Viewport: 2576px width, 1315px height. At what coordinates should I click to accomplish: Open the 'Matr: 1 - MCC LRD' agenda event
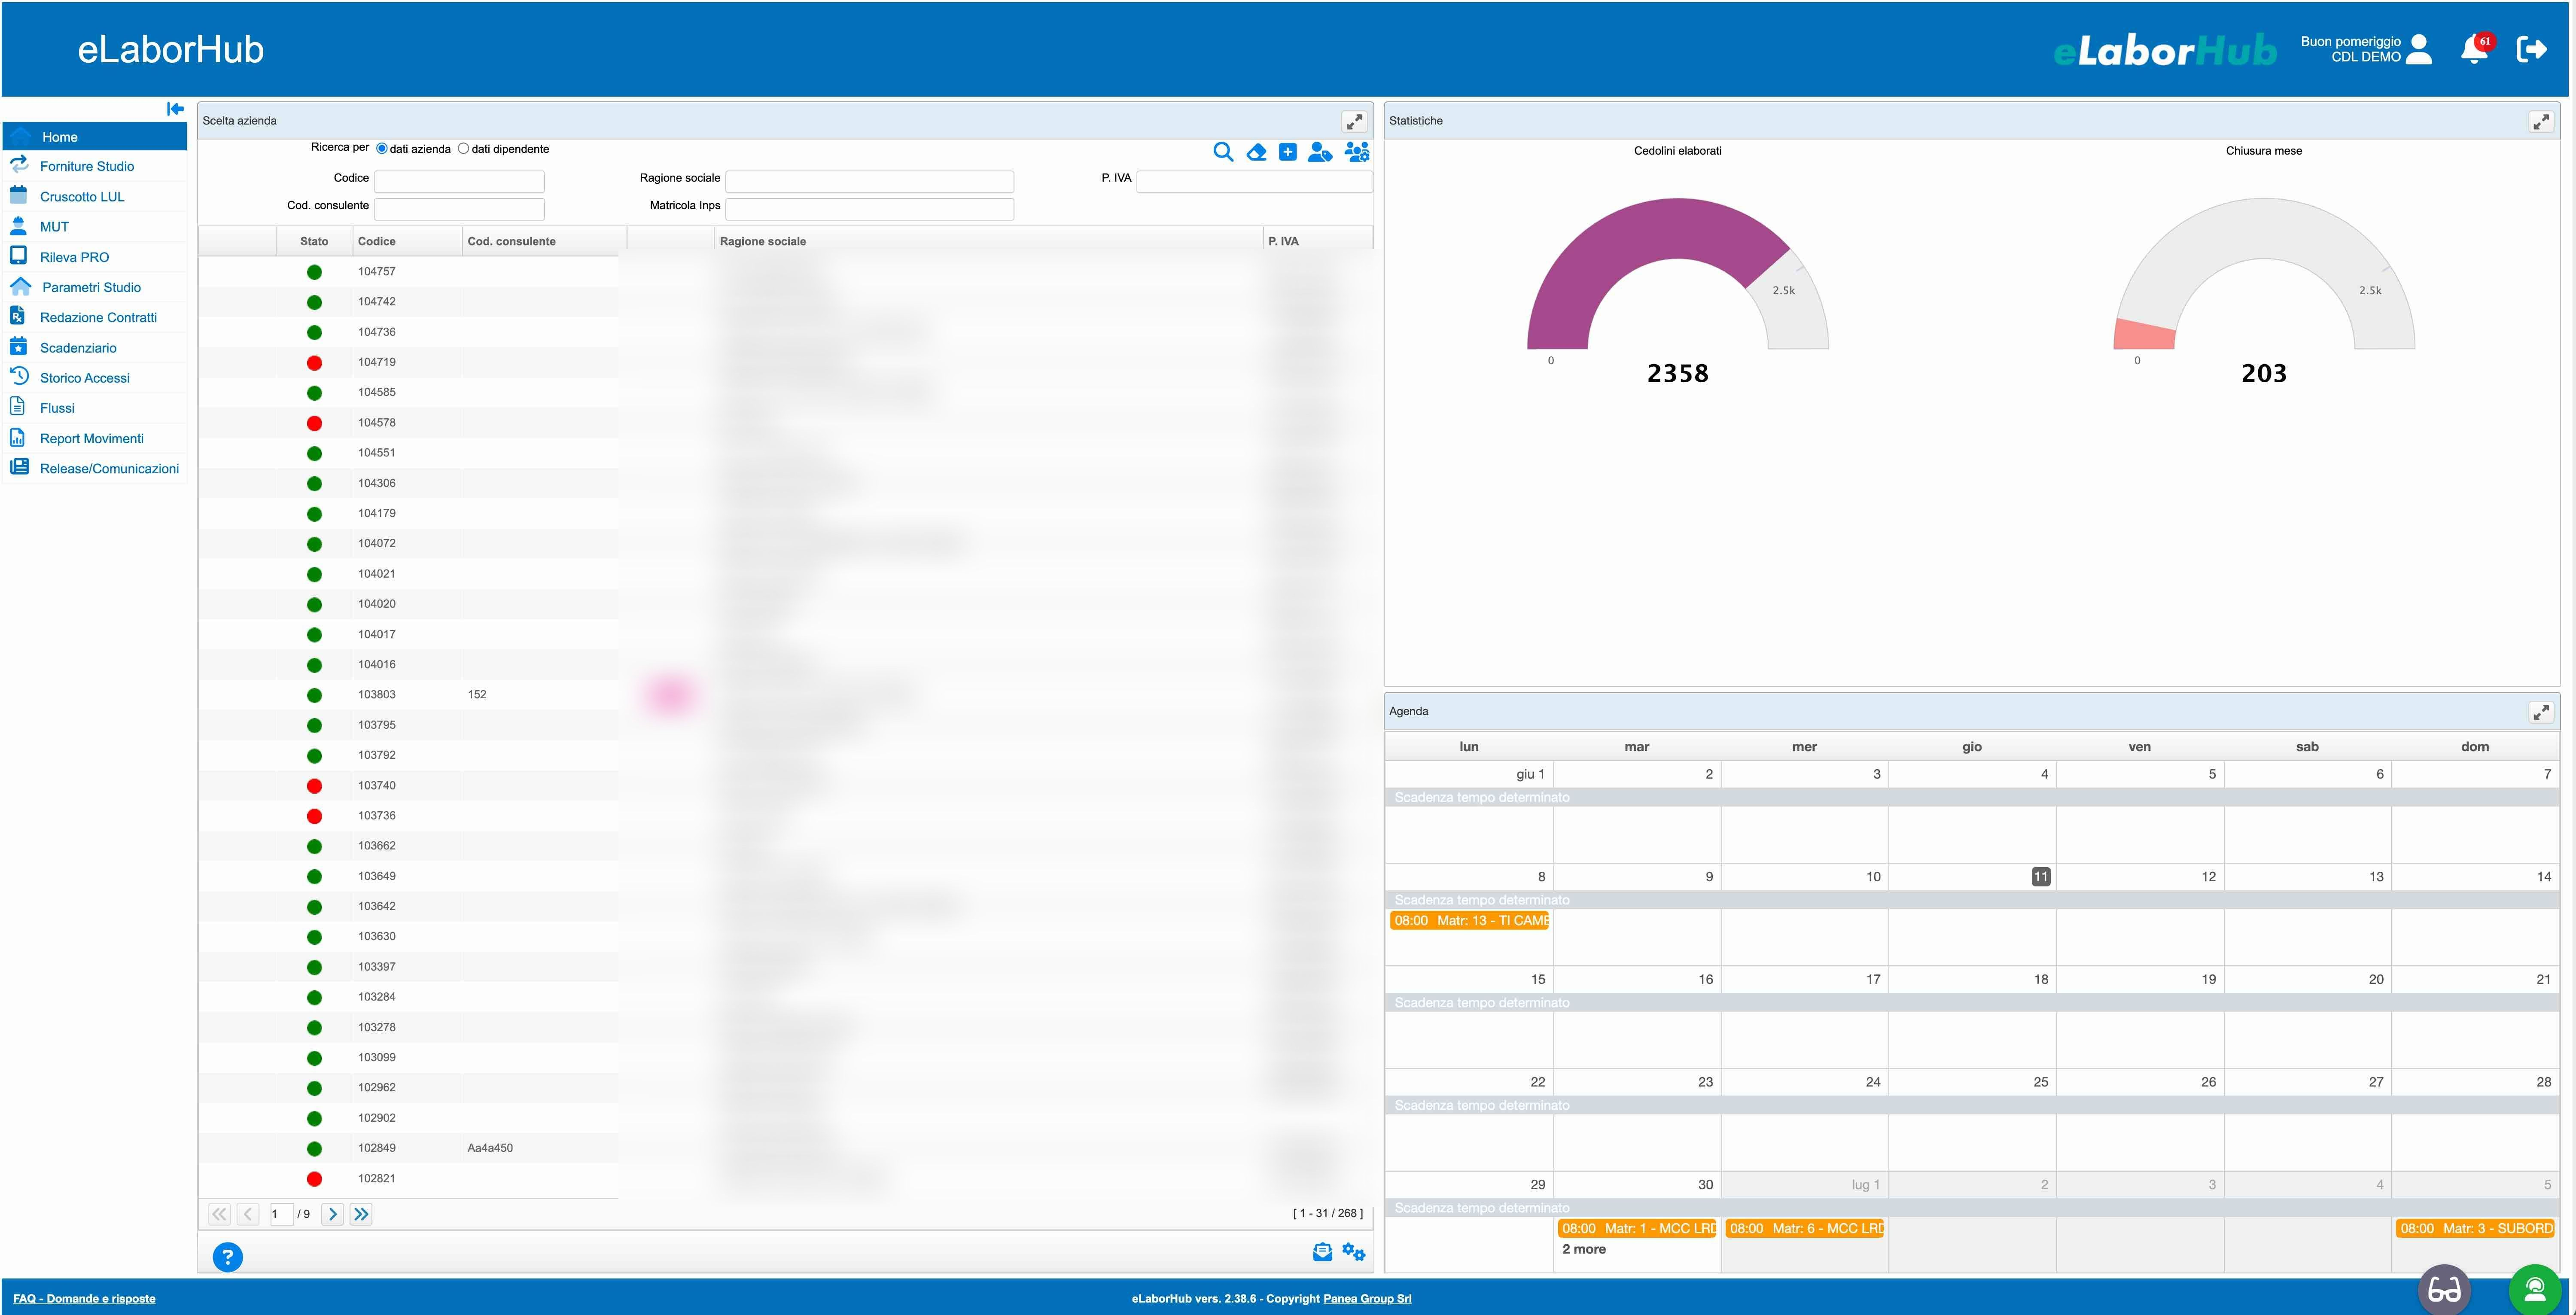tap(1637, 1229)
